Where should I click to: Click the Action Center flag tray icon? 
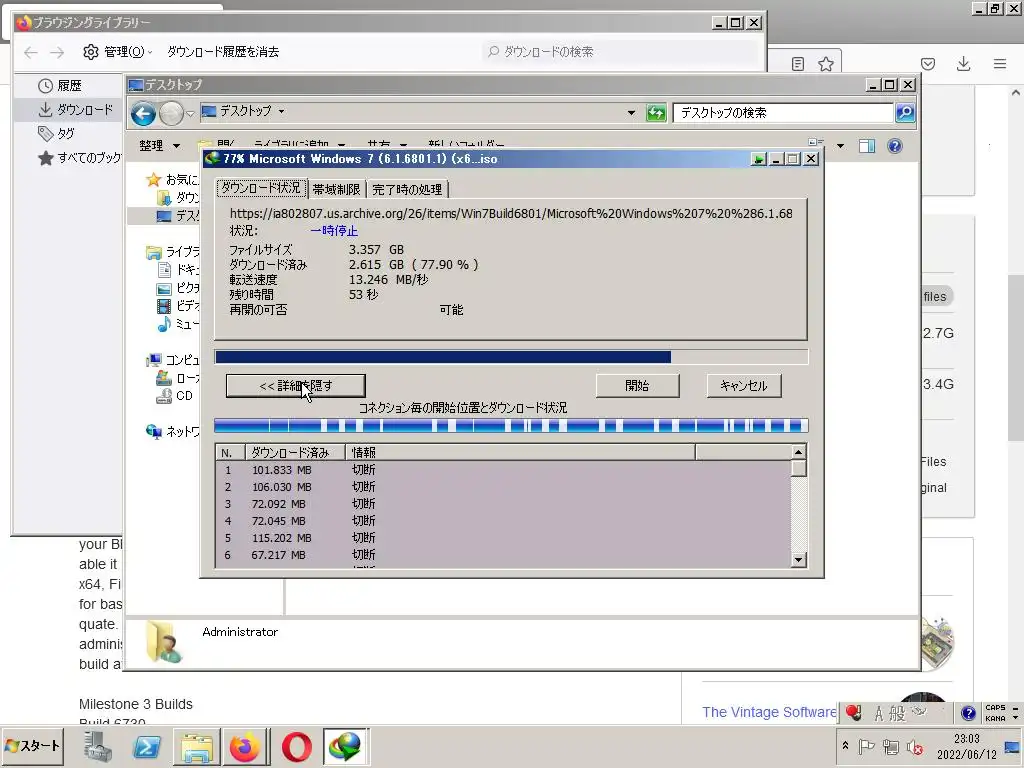coord(866,746)
